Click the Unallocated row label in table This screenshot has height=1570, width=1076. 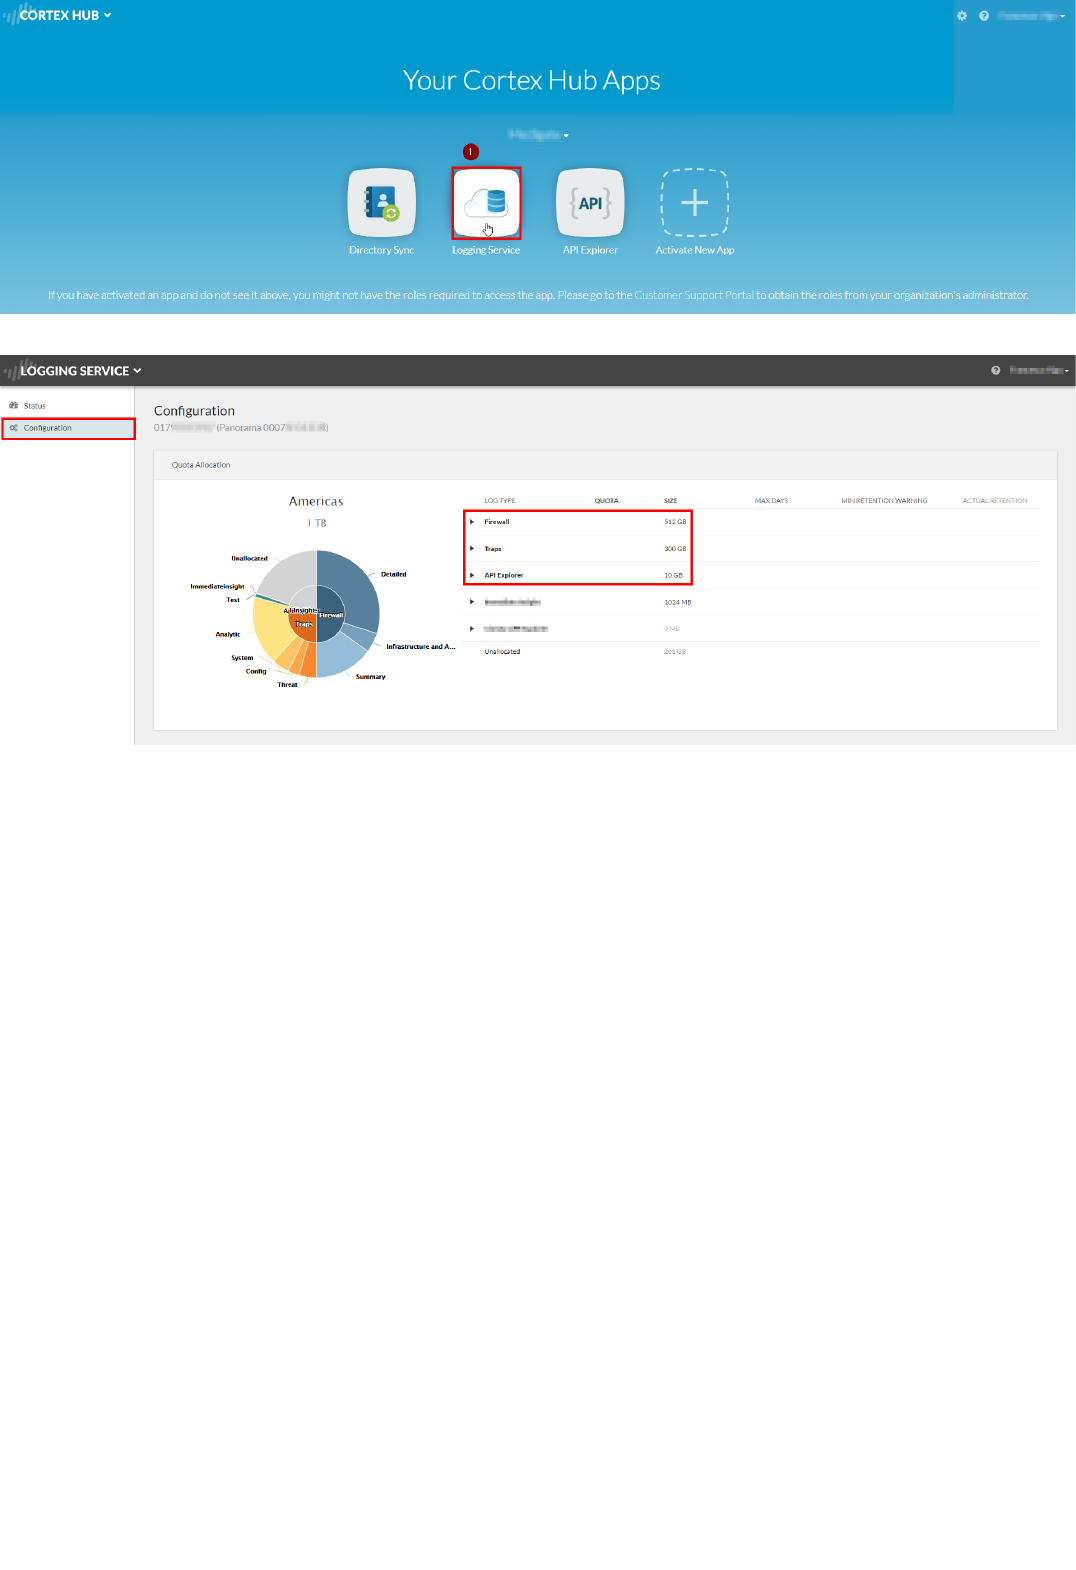[x=502, y=652]
